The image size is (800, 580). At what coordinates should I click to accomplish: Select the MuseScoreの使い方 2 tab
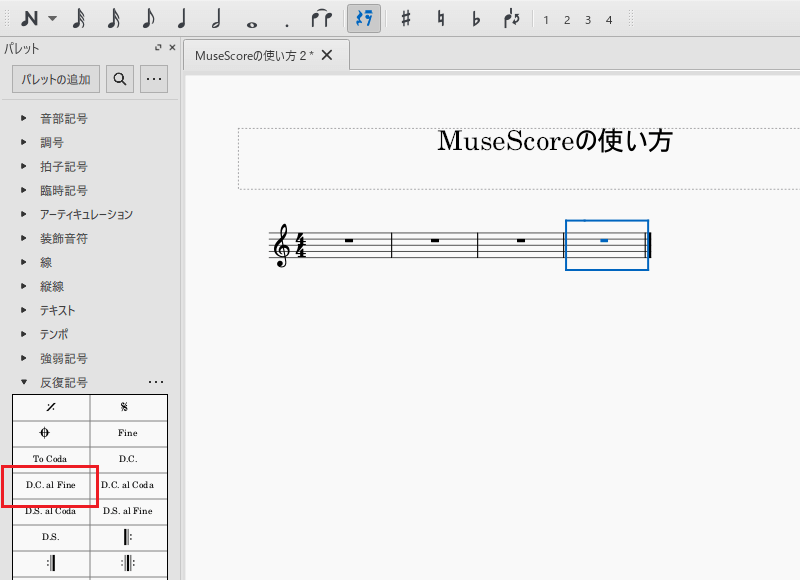coord(254,55)
